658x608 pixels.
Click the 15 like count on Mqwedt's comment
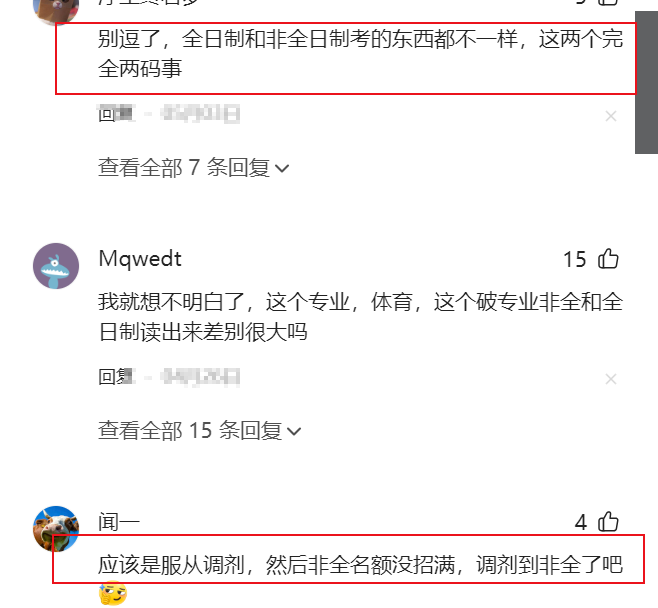574,259
